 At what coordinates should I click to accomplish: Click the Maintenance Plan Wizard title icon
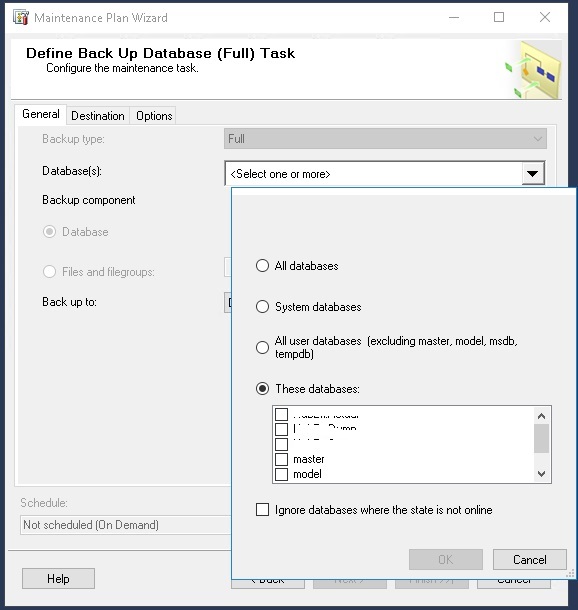click(21, 18)
